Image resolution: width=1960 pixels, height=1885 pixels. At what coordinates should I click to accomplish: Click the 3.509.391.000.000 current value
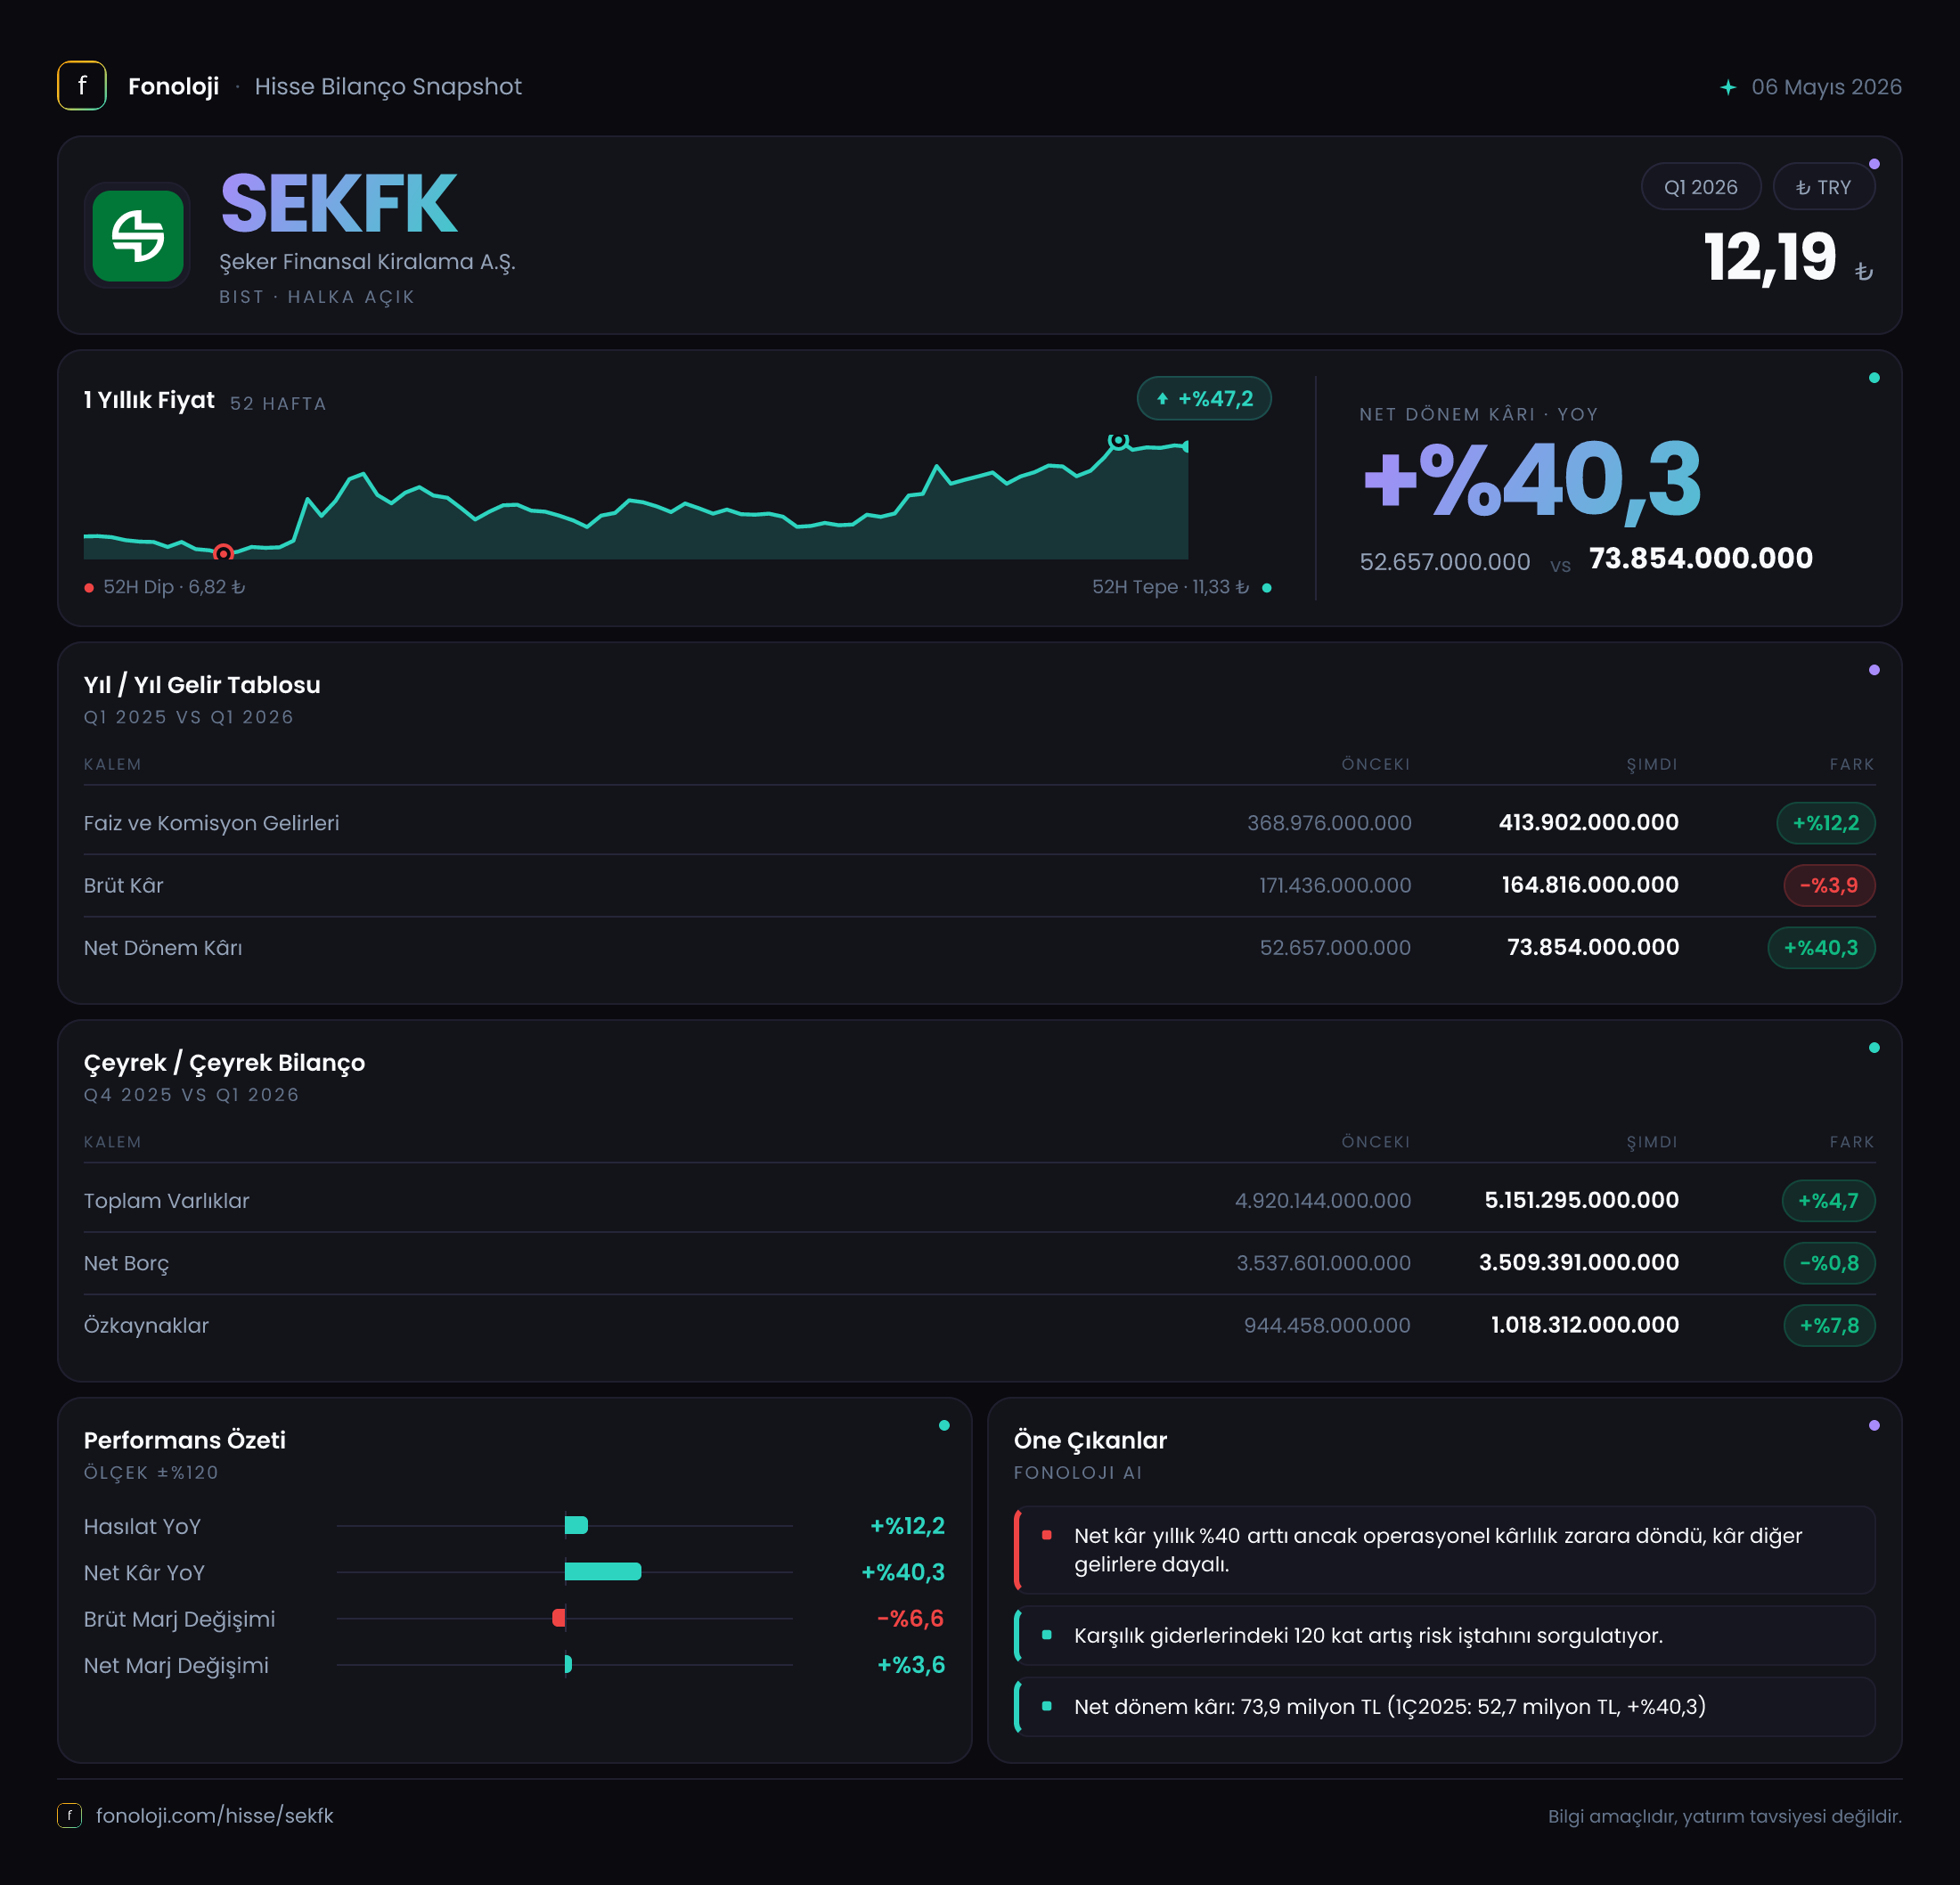1579,1262
